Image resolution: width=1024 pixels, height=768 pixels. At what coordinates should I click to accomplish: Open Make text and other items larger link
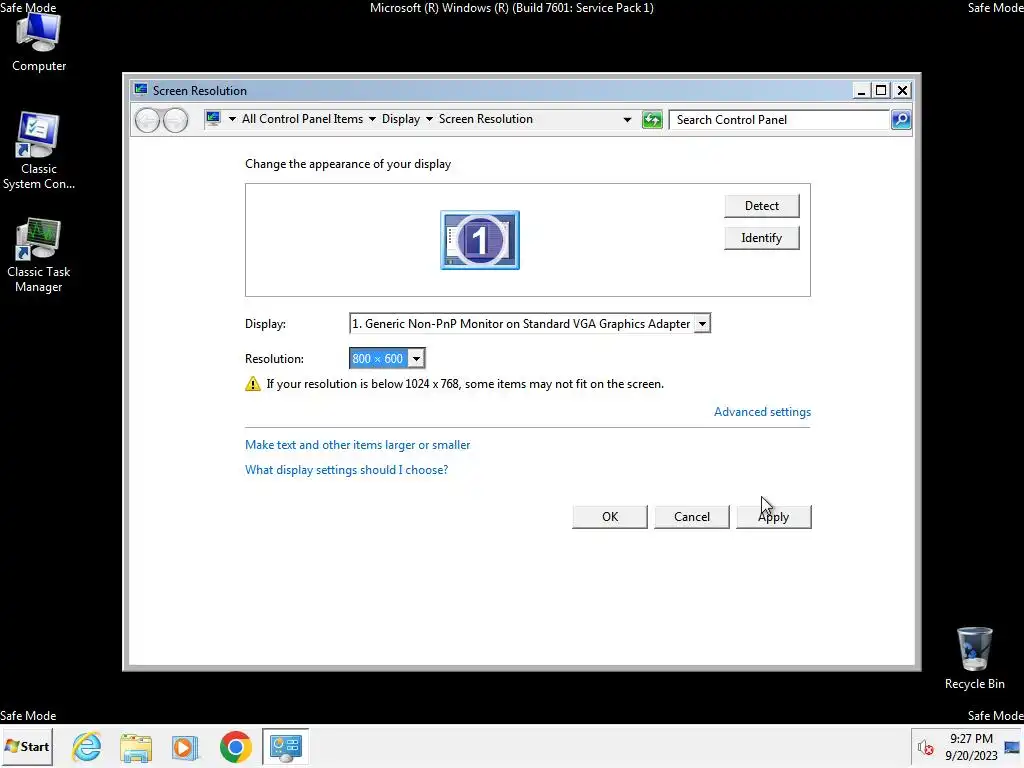pyautogui.click(x=357, y=445)
